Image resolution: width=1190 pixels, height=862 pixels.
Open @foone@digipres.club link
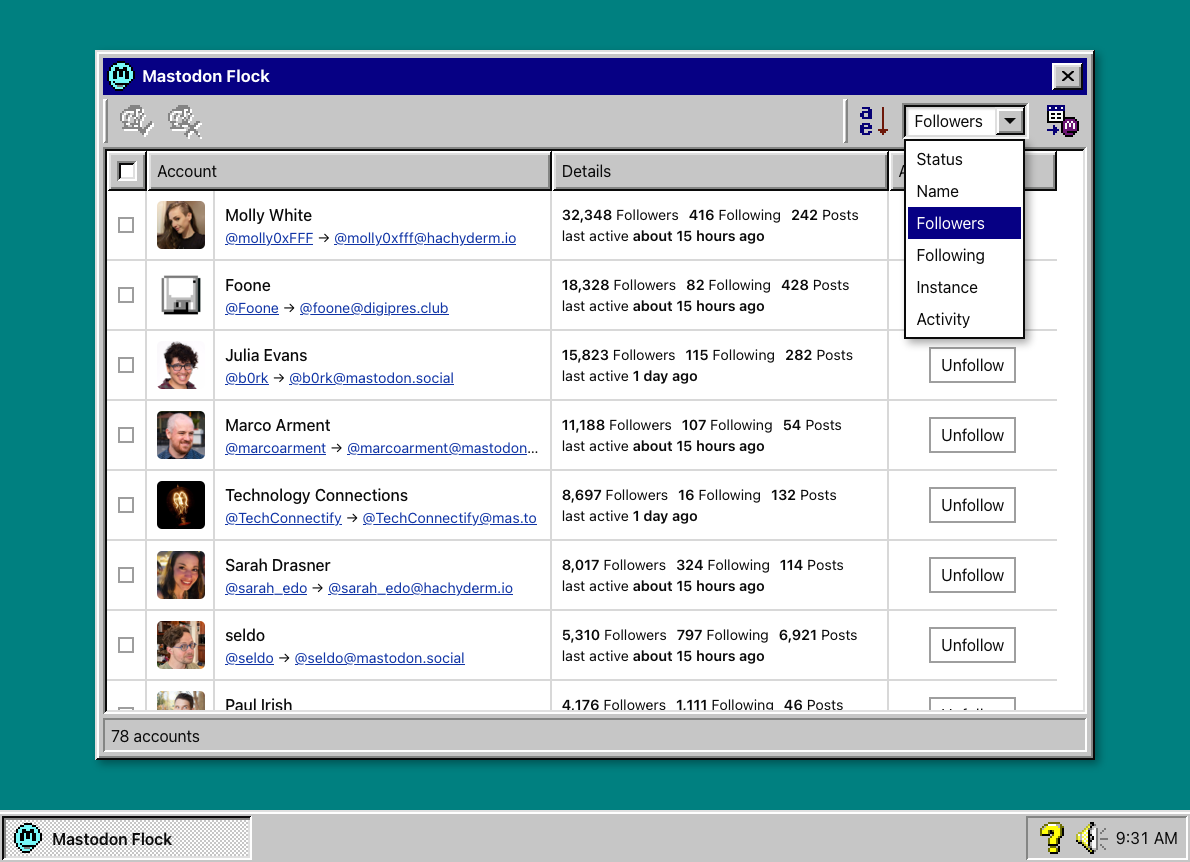[x=374, y=308]
